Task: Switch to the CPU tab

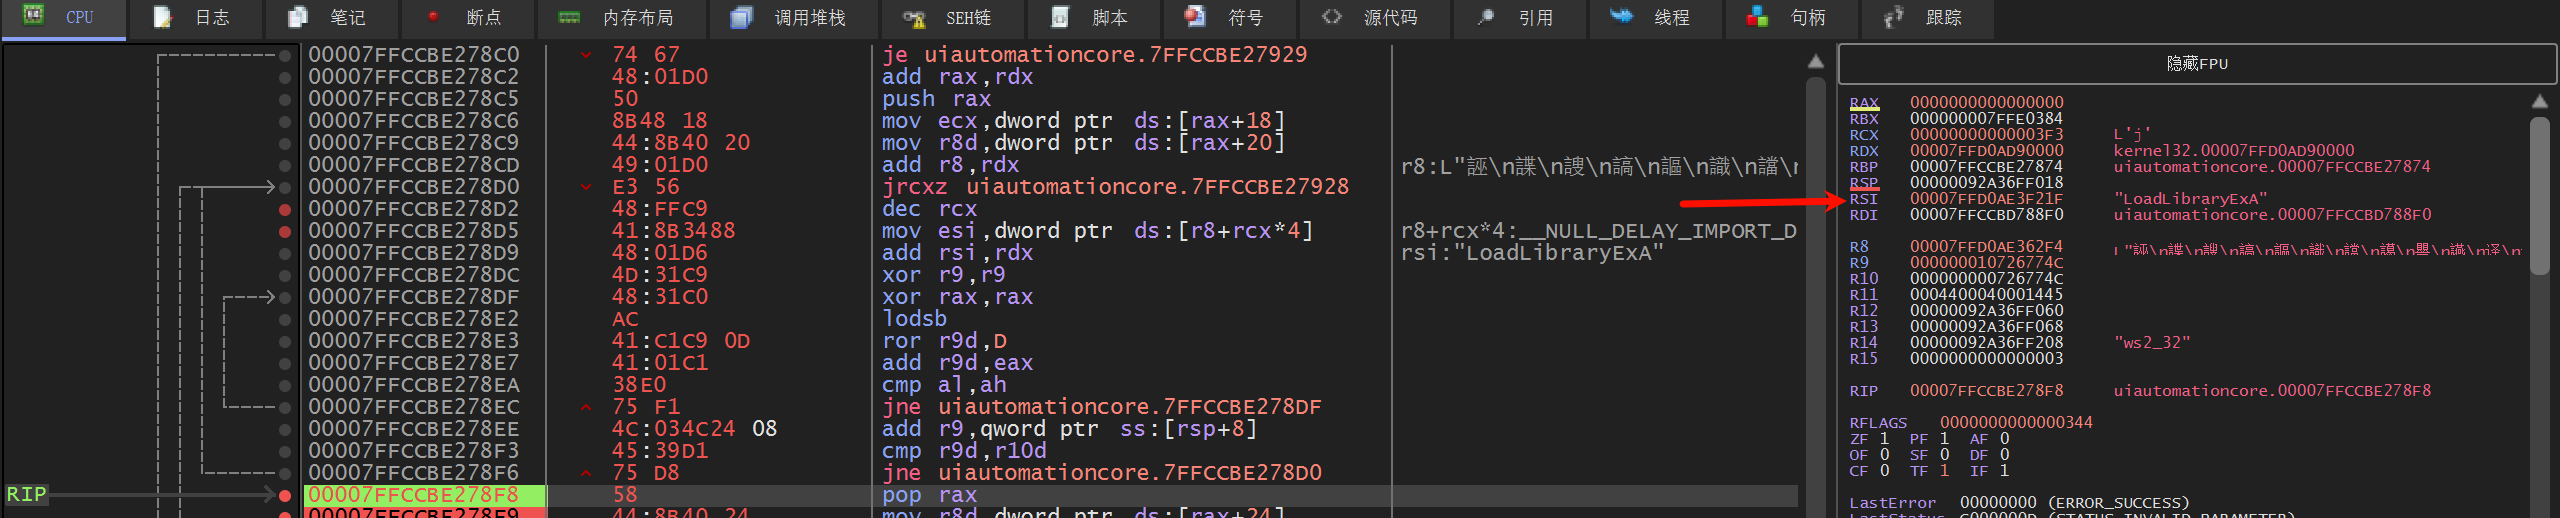Action: 64,18
